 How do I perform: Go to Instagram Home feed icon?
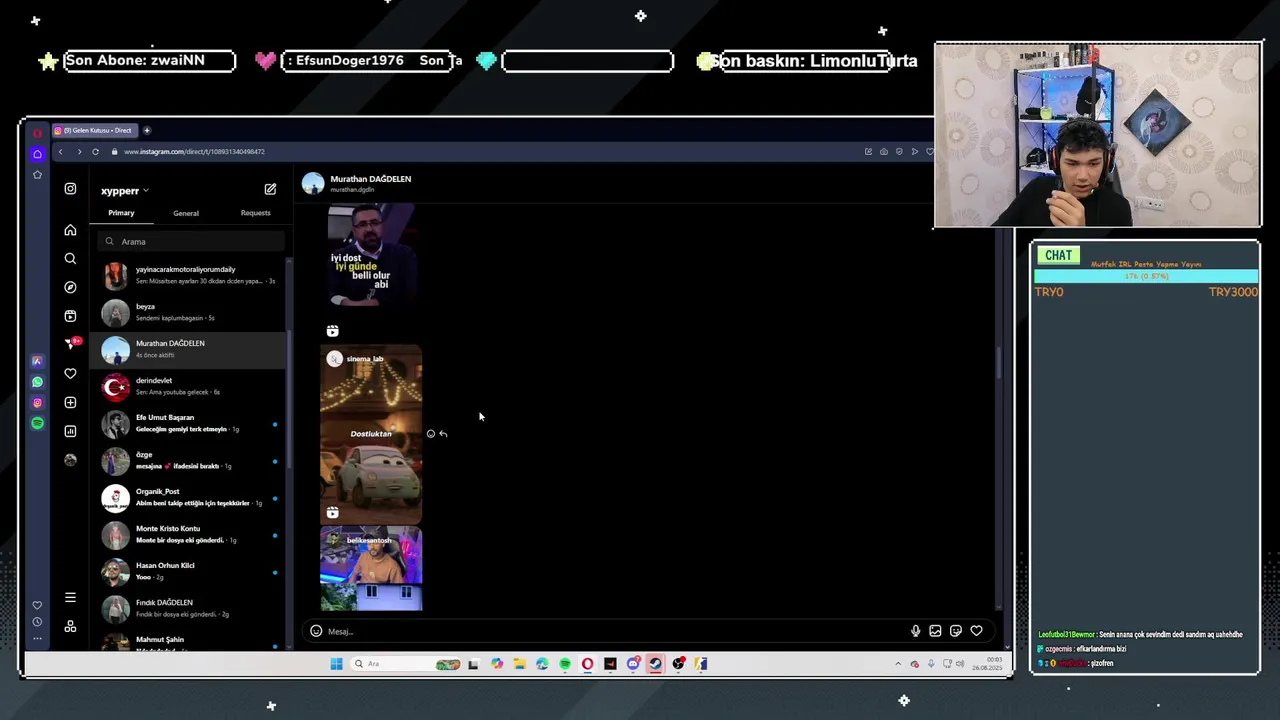point(70,230)
